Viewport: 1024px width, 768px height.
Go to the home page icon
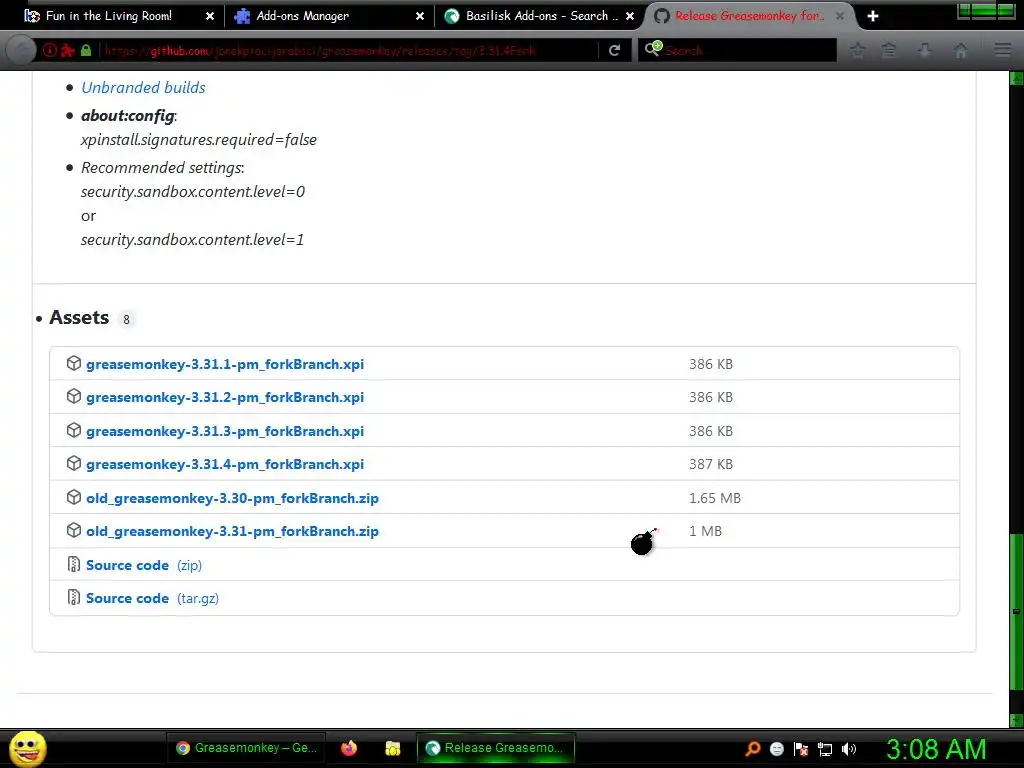960,50
